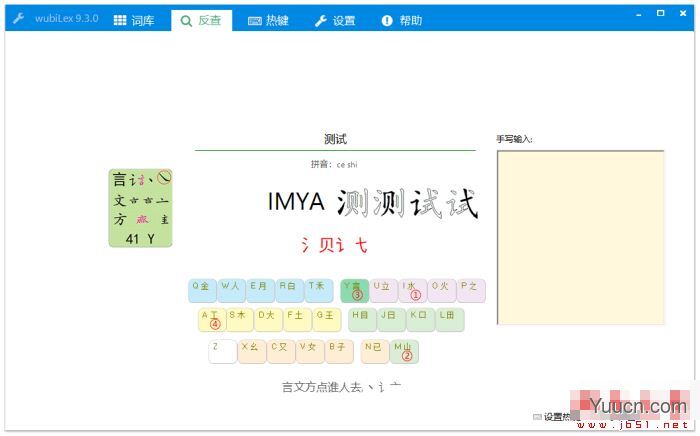Click the K口 key
Screen dimensions: 700x436
tap(420, 320)
